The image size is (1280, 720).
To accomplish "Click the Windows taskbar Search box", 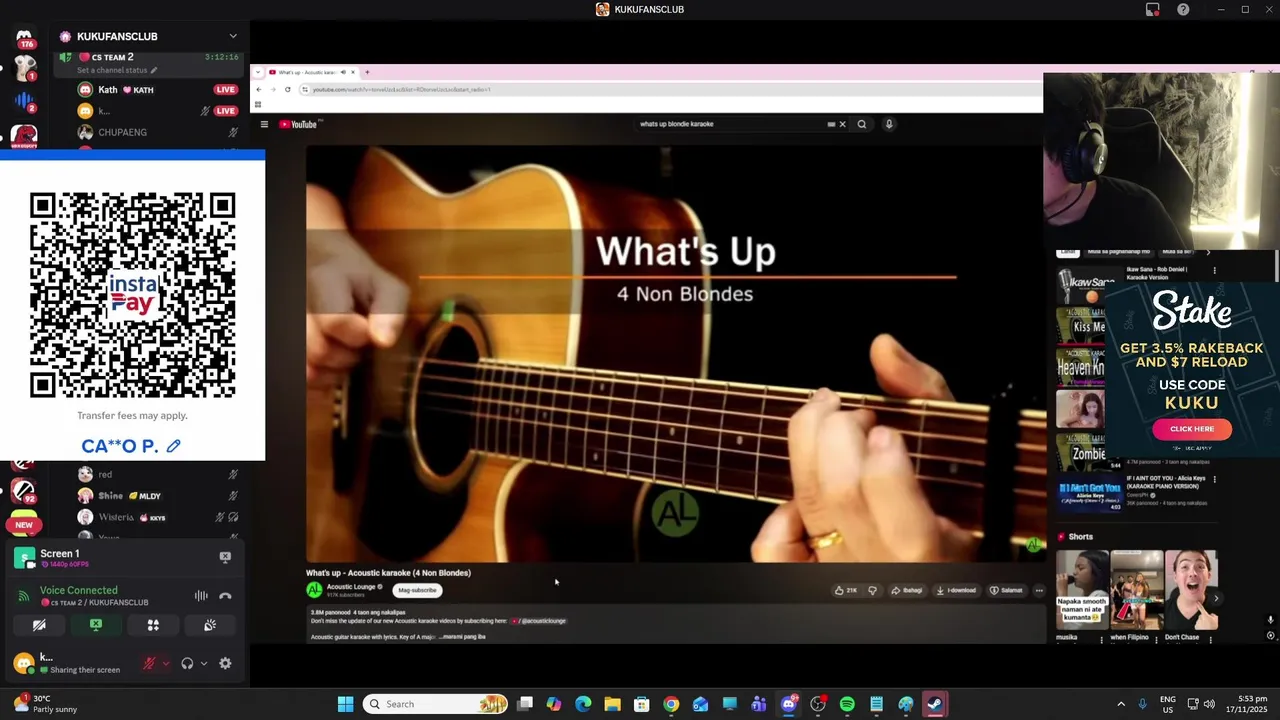I will 436,704.
